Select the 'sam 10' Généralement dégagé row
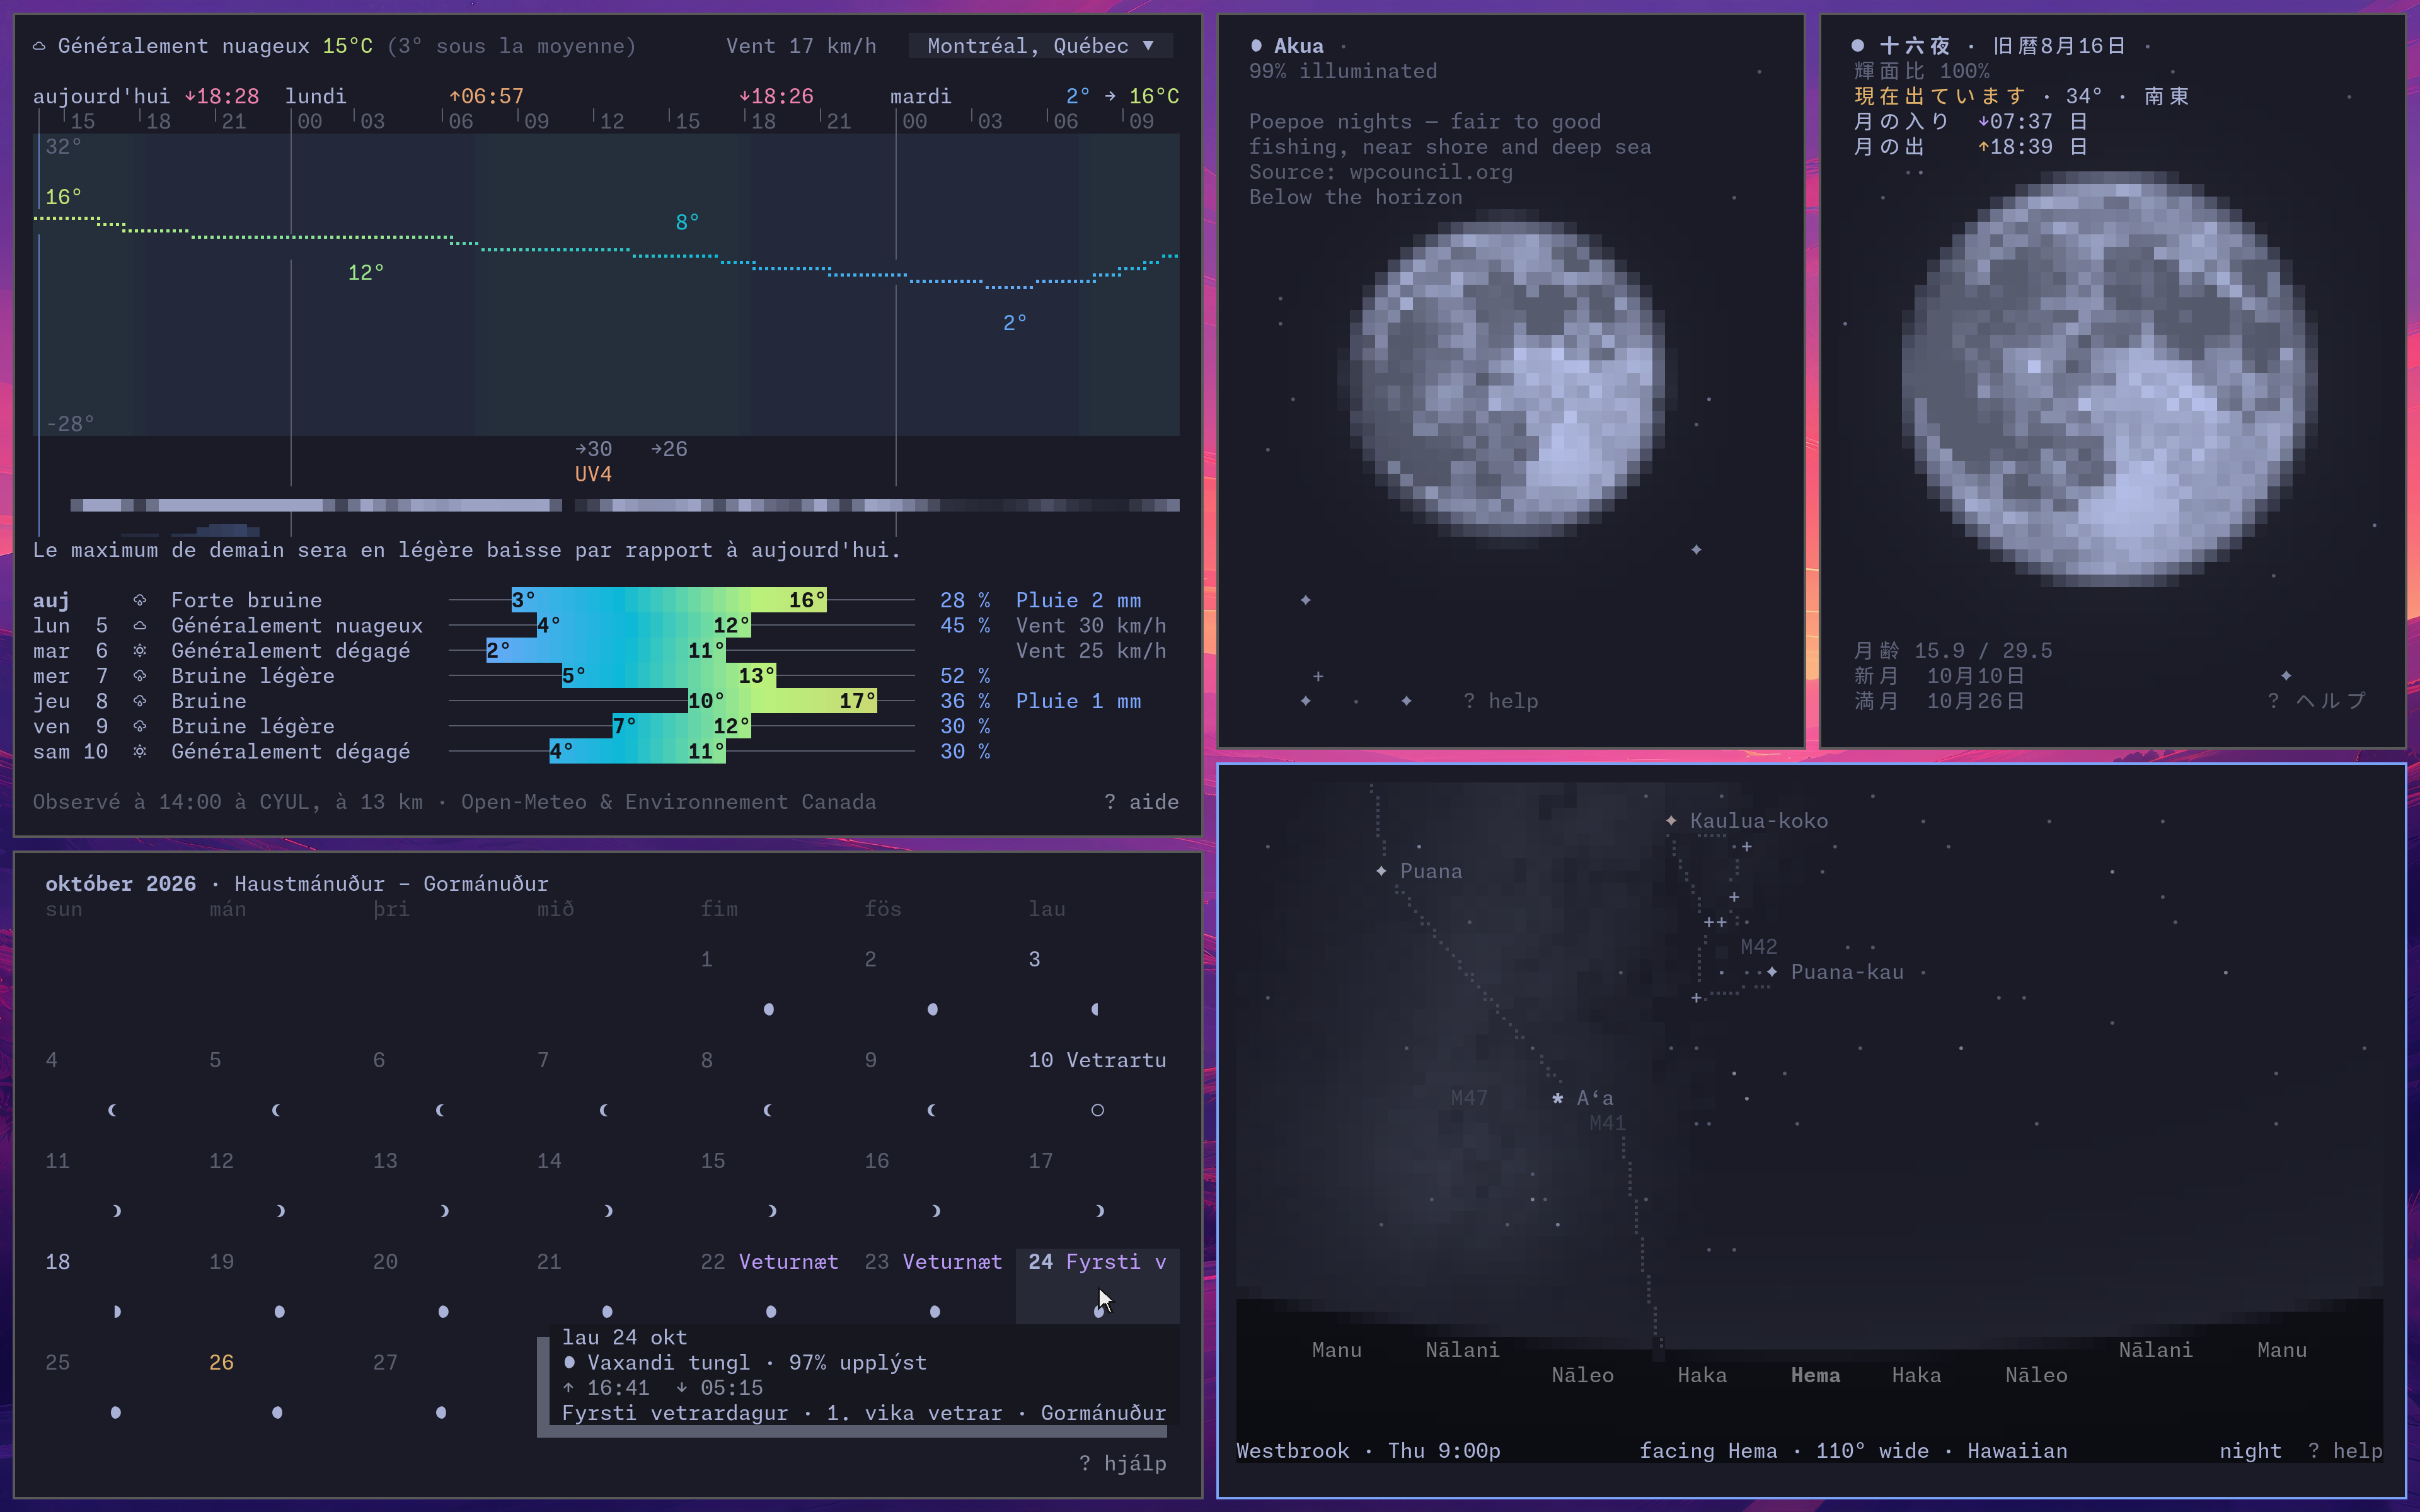 click(606, 751)
